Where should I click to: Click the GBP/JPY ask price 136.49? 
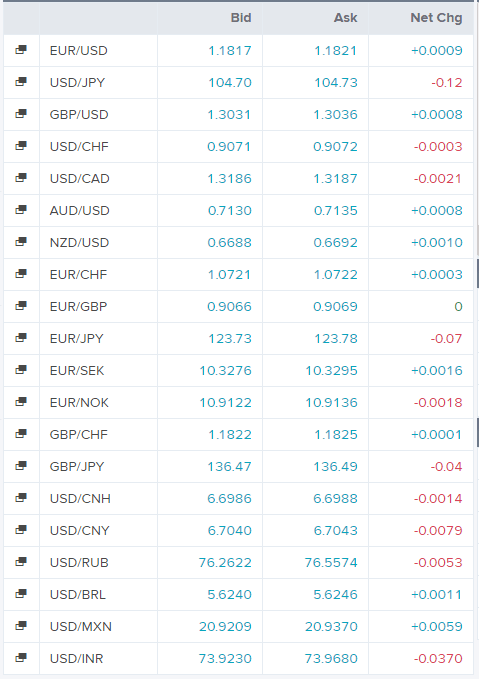(x=336, y=466)
